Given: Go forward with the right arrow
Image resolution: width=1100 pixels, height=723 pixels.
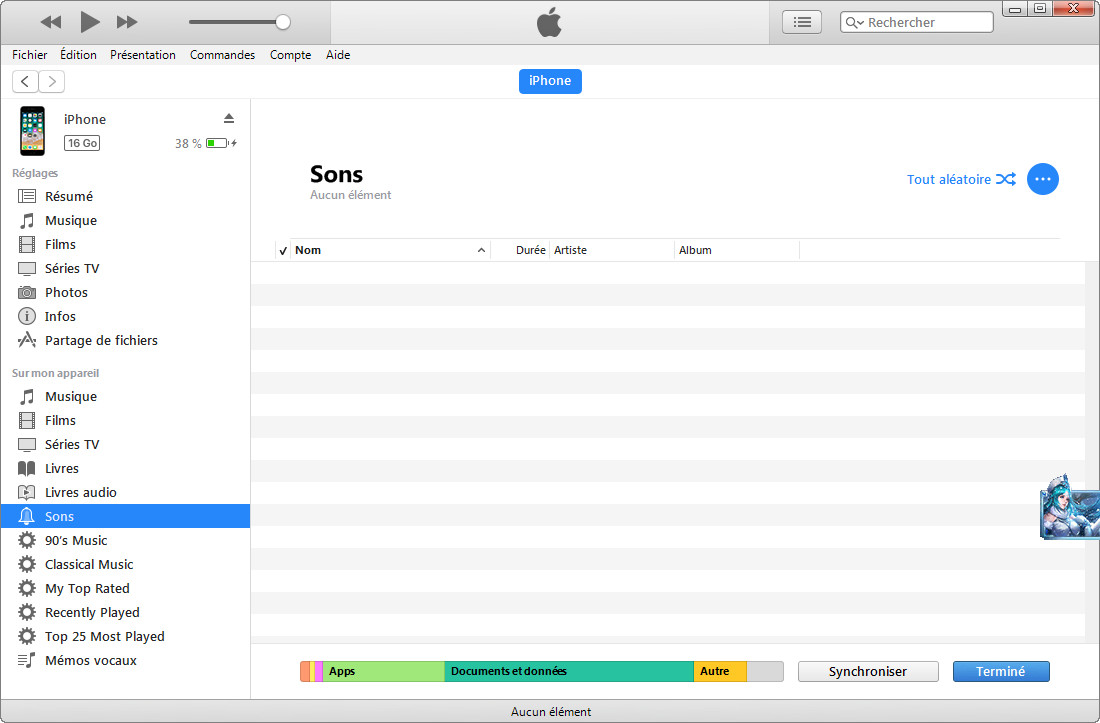Looking at the screenshot, I should click(52, 81).
